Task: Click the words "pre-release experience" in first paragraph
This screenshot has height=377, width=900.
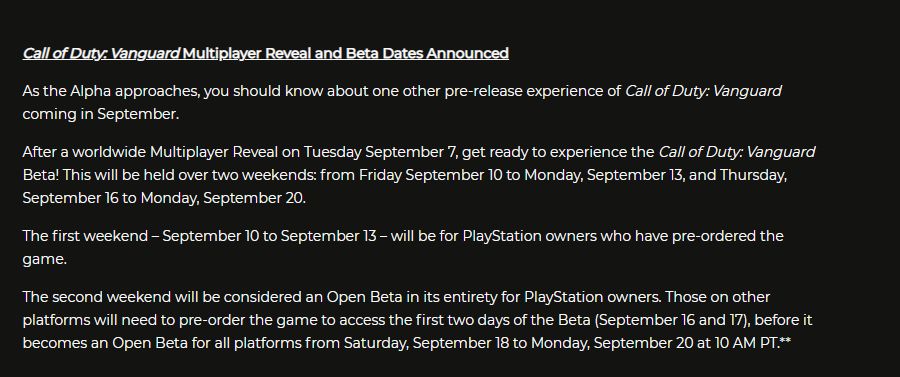Action: [527, 91]
